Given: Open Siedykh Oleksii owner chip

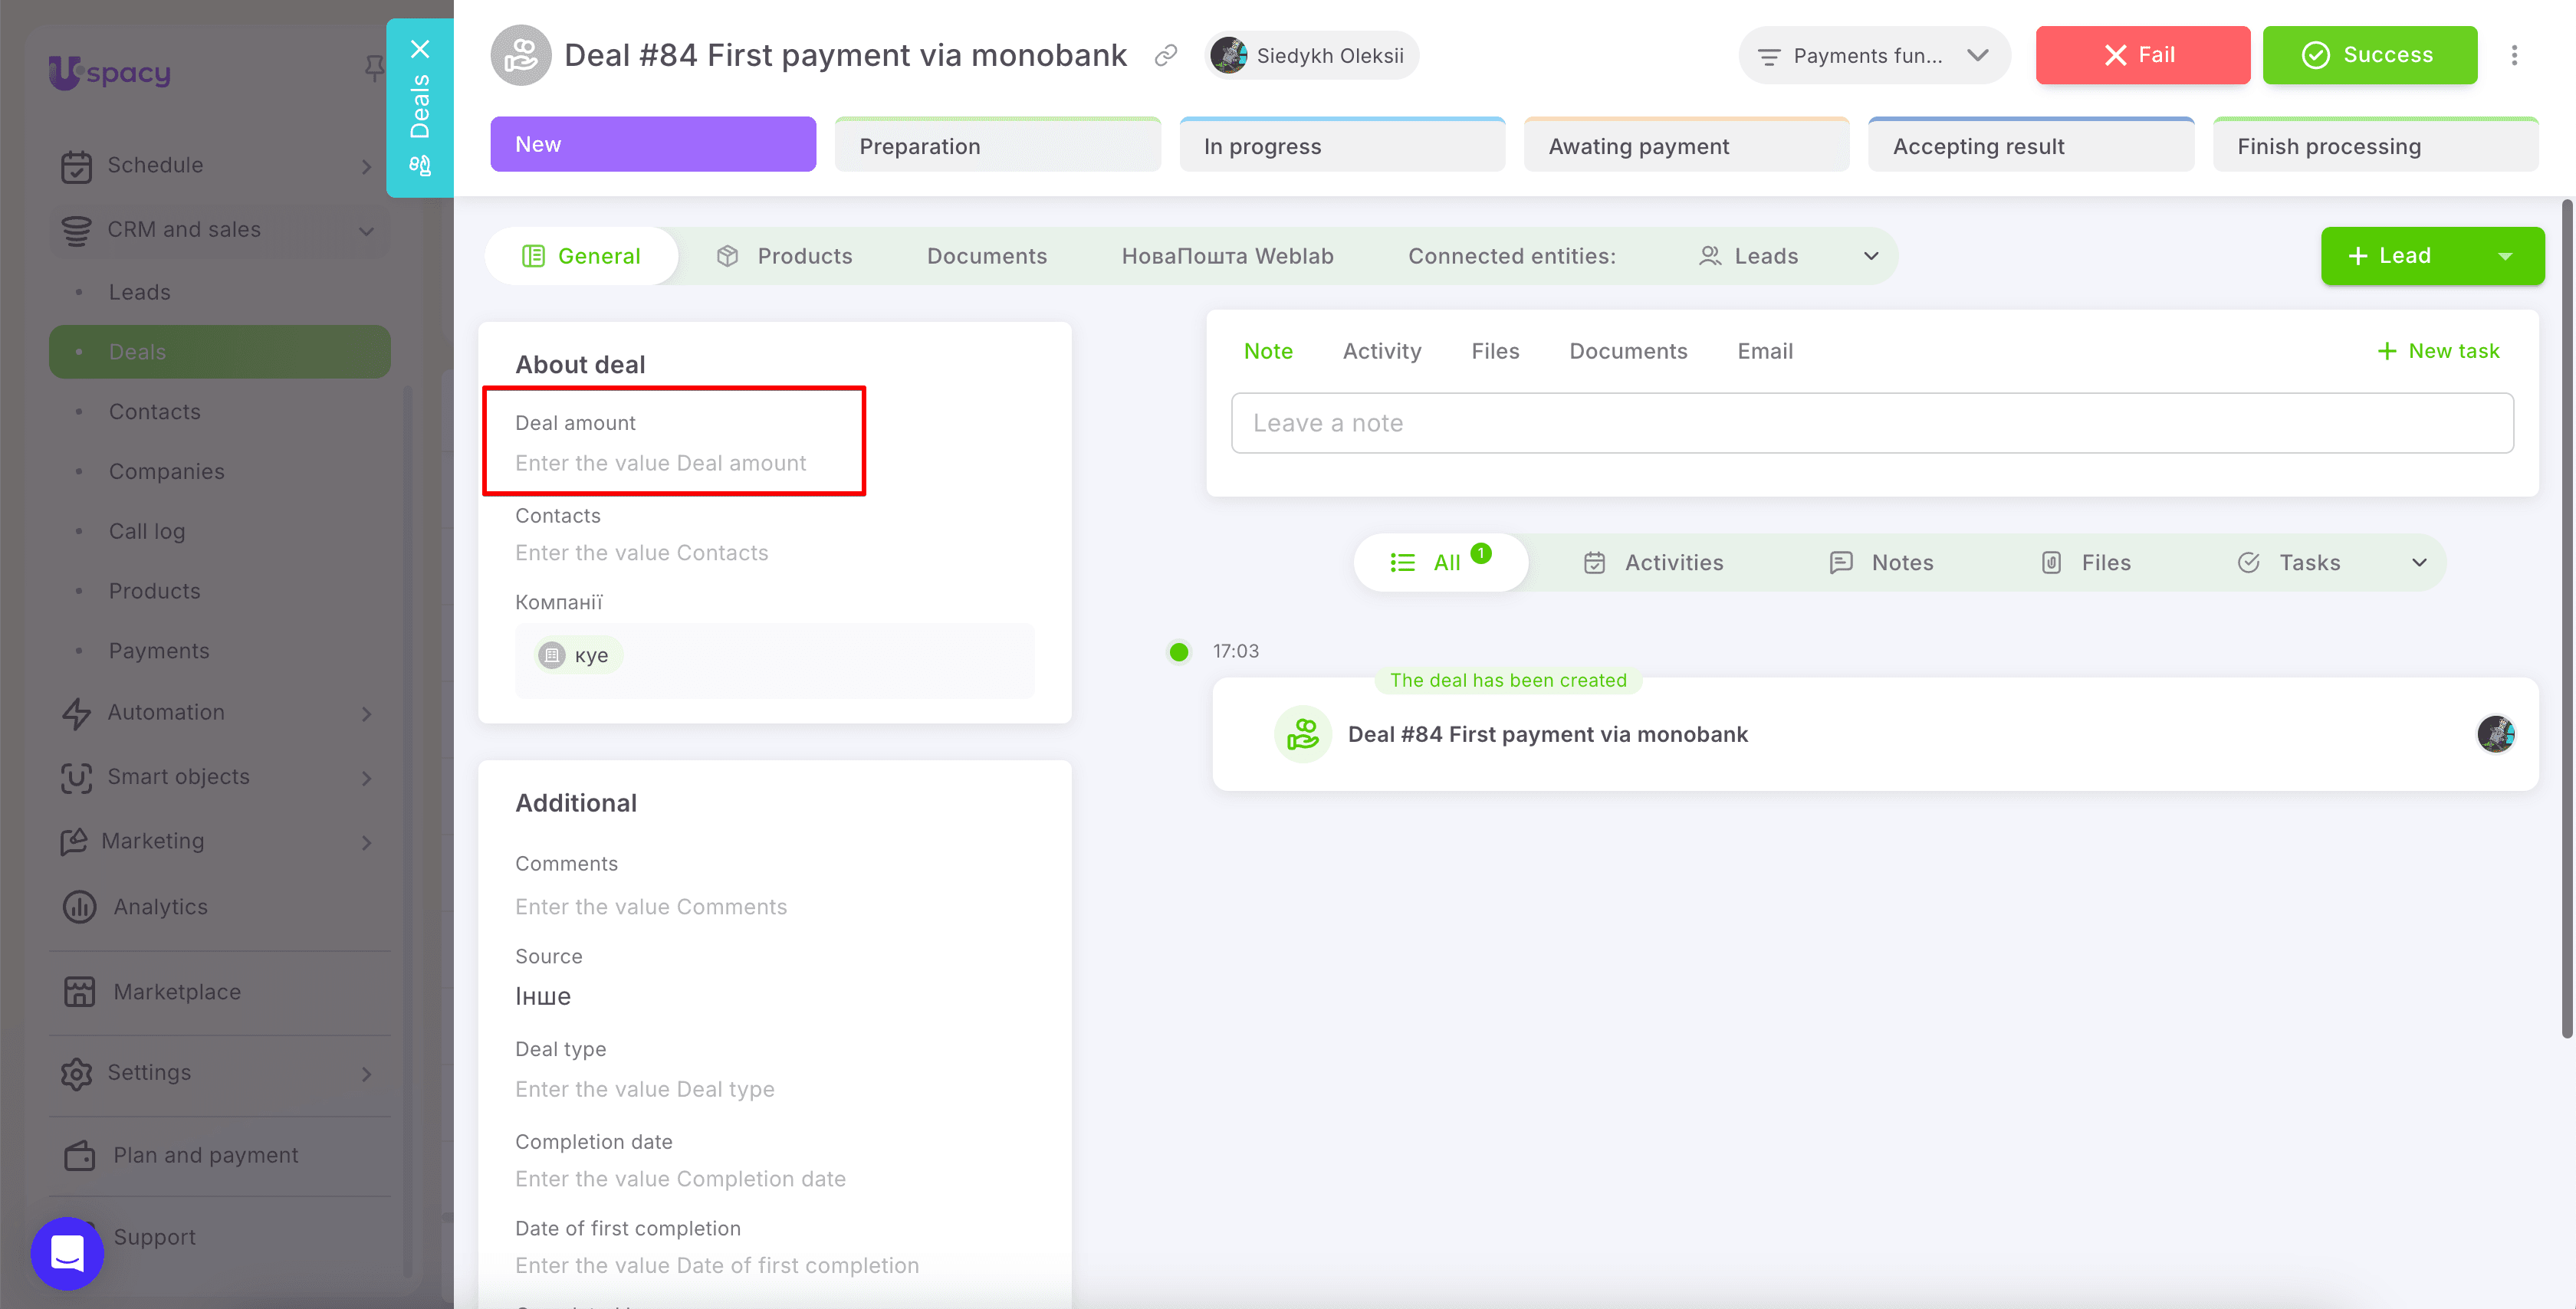Looking at the screenshot, I should point(1311,55).
